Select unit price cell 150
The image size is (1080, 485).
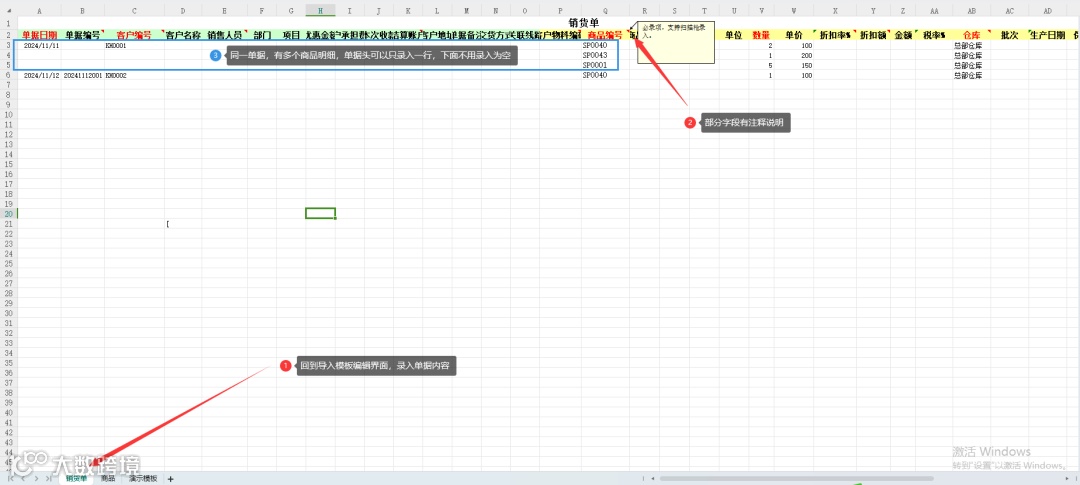(793, 65)
